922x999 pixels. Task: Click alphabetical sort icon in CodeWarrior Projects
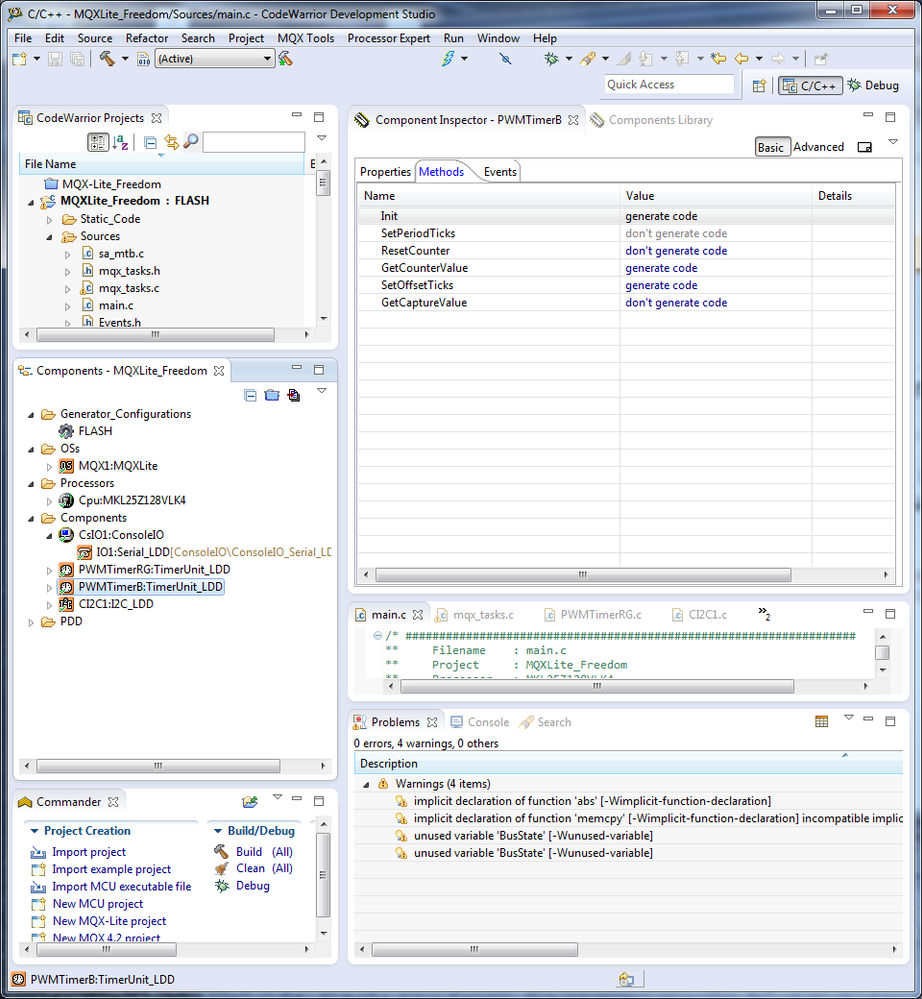click(120, 142)
